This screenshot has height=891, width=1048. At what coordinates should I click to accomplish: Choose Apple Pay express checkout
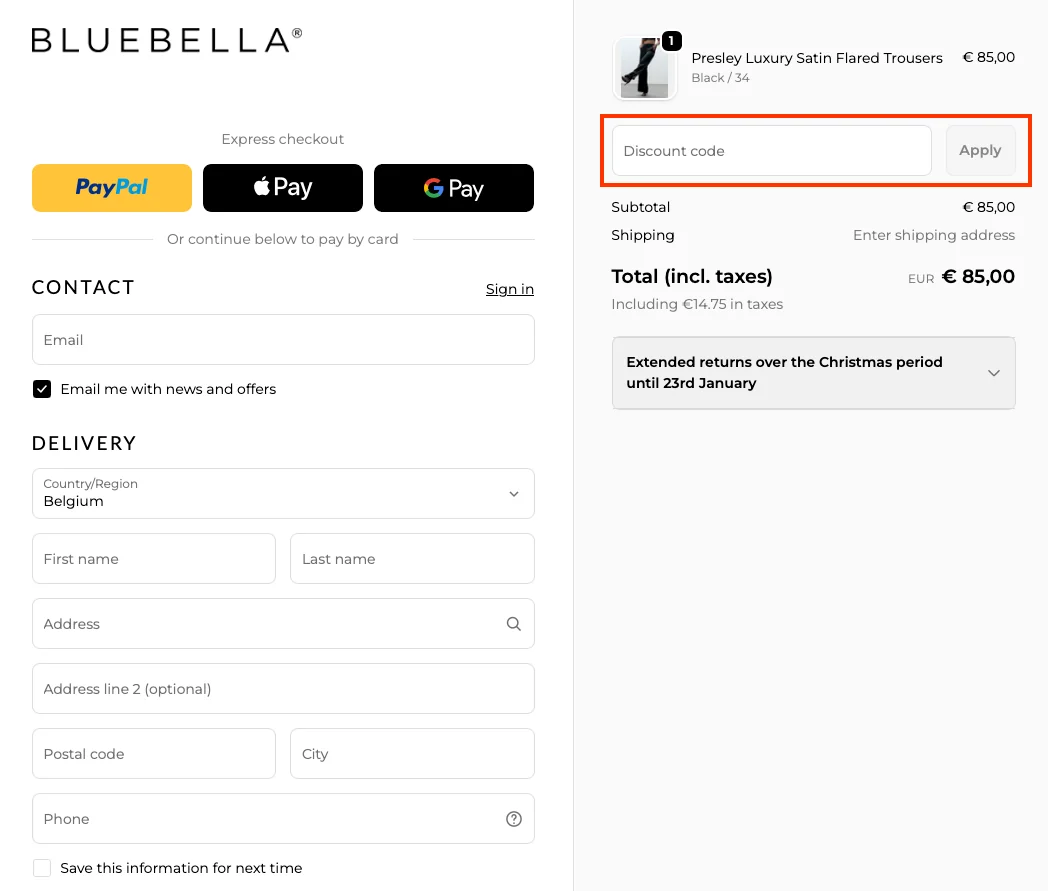[x=283, y=188]
